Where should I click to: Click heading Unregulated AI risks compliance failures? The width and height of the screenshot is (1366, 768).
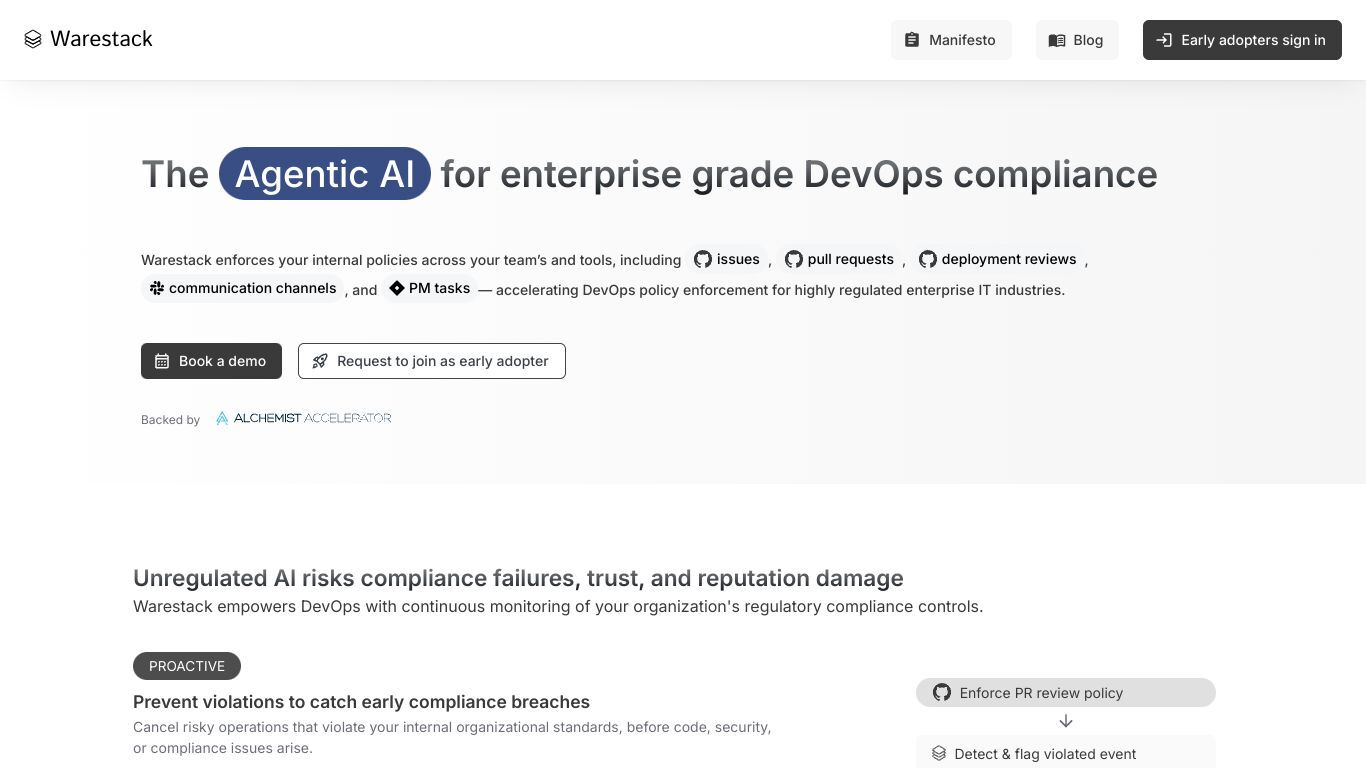point(518,578)
